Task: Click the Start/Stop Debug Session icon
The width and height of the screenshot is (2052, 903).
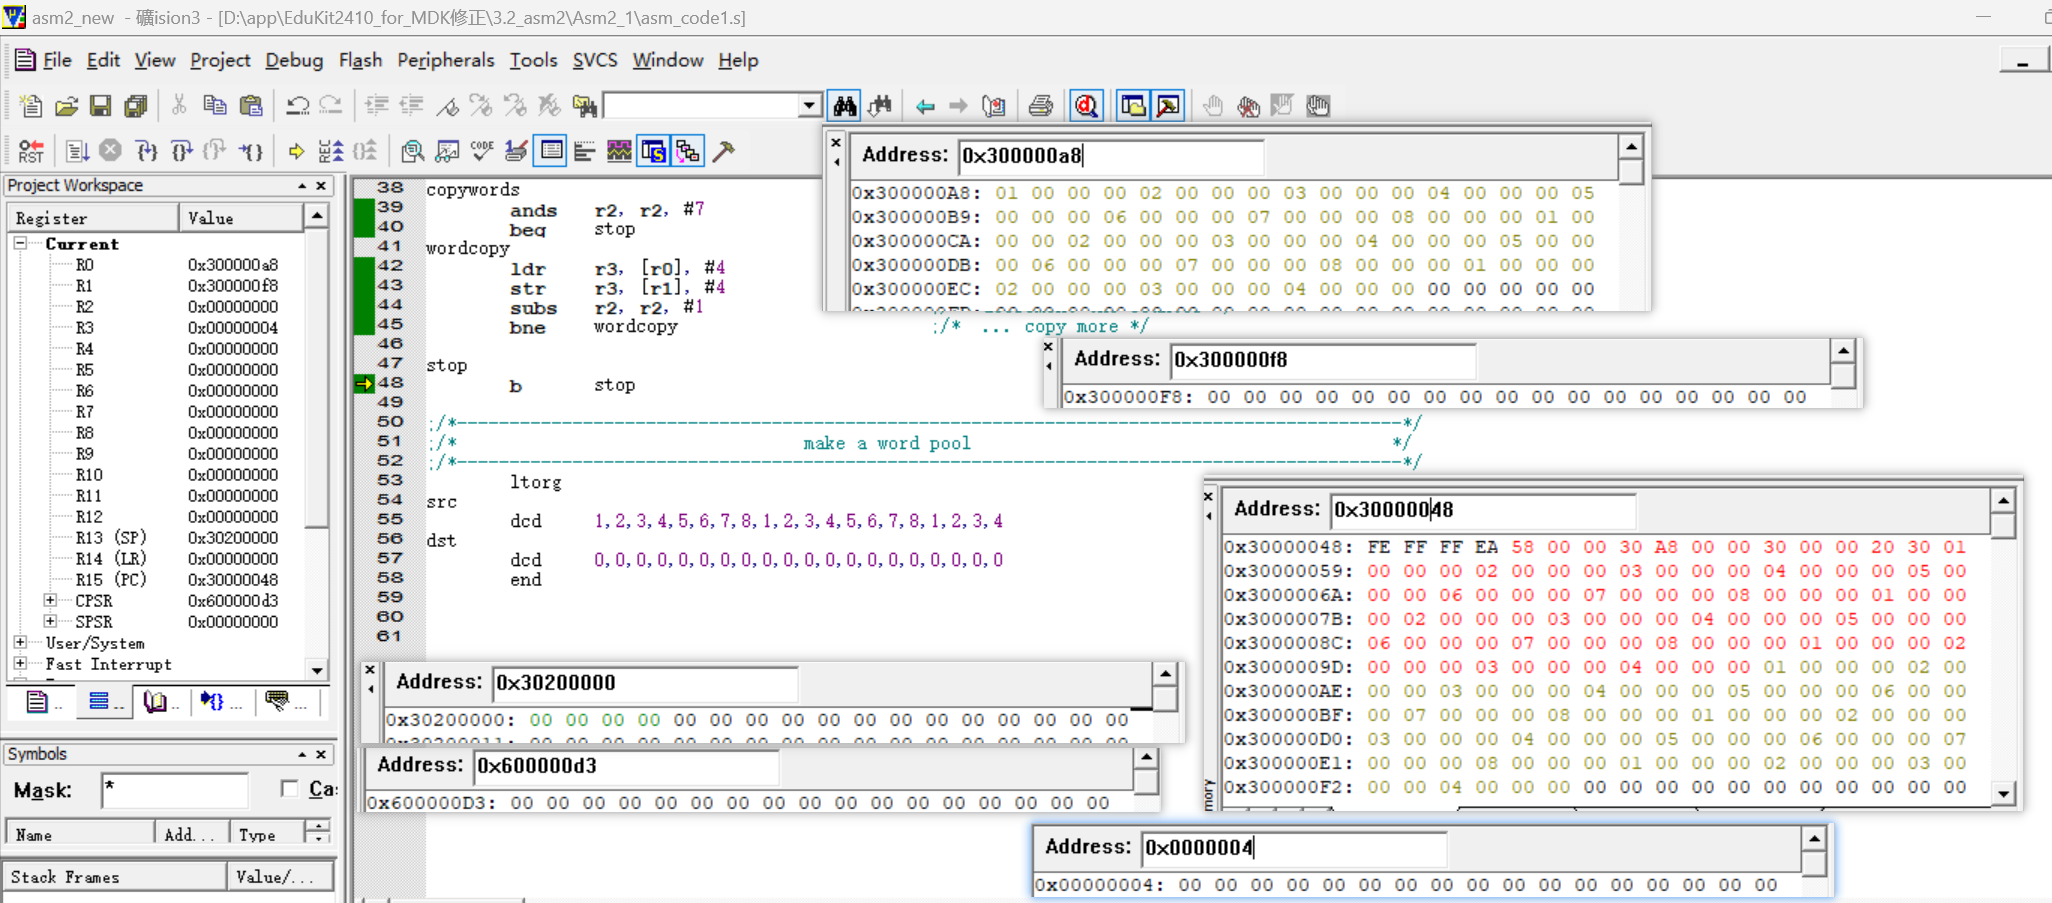Action: [x=1087, y=106]
